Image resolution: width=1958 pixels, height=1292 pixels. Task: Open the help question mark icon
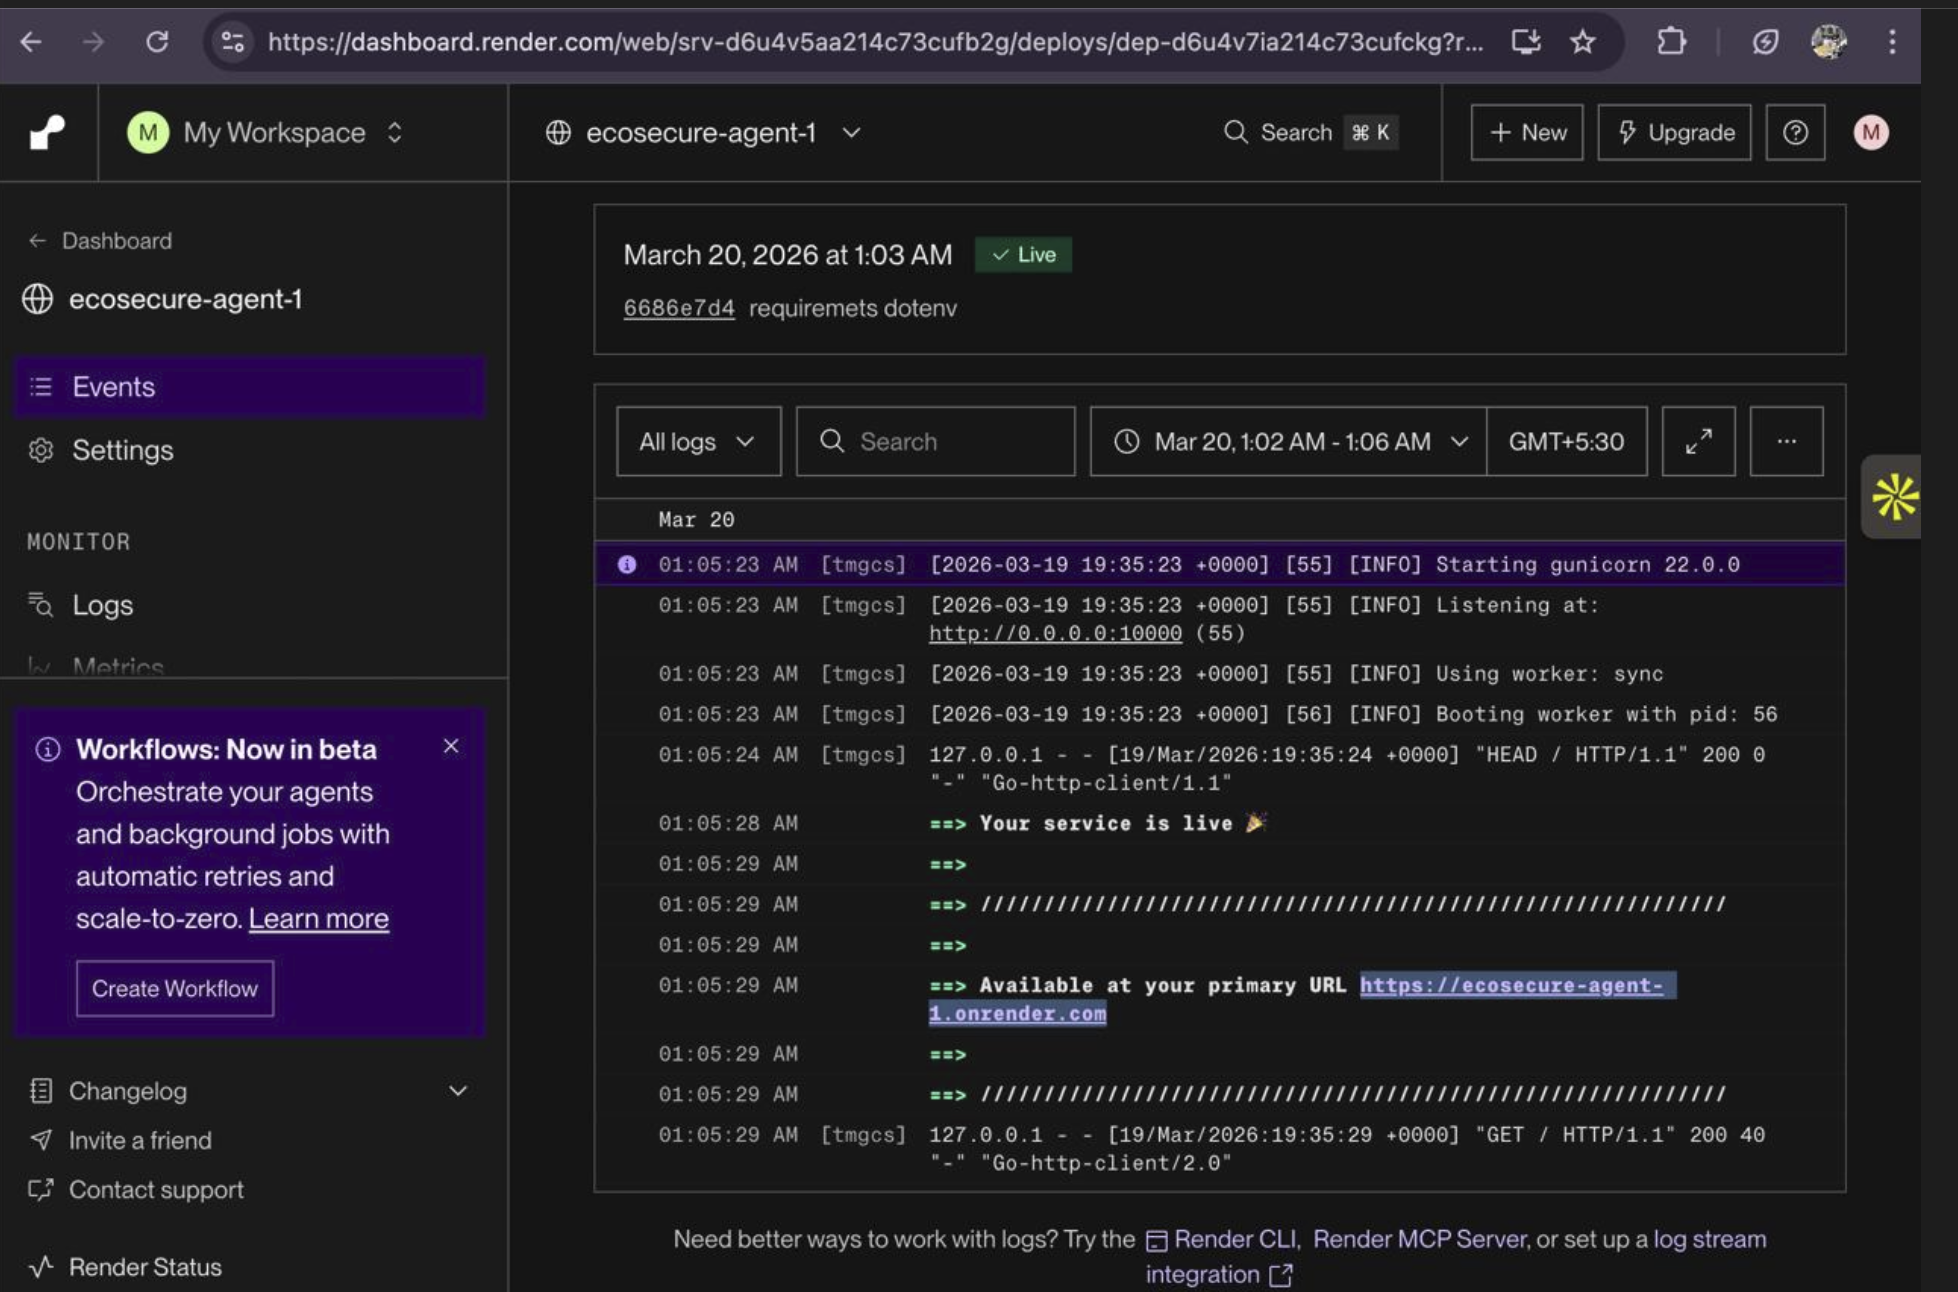coord(1795,132)
